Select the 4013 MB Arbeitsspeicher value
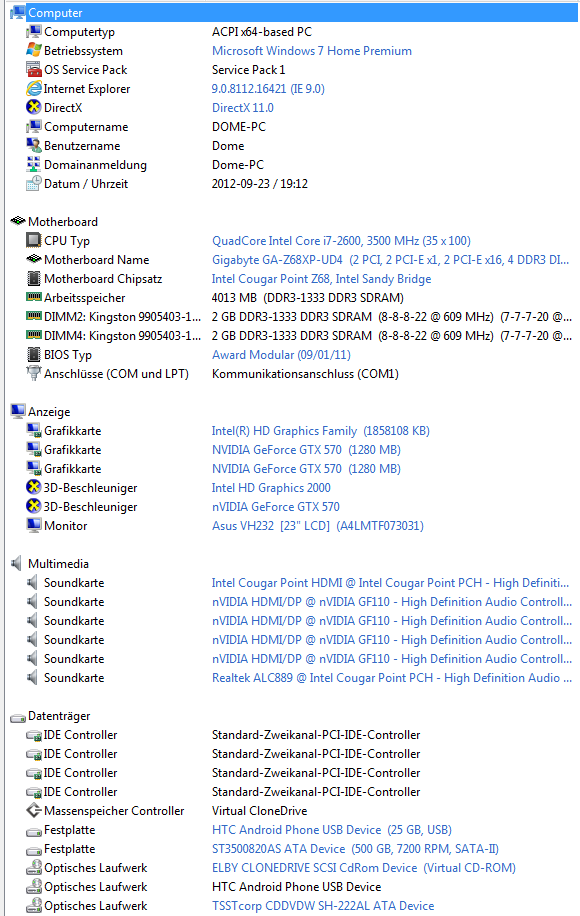The height and width of the screenshot is (916, 580). coord(308,297)
